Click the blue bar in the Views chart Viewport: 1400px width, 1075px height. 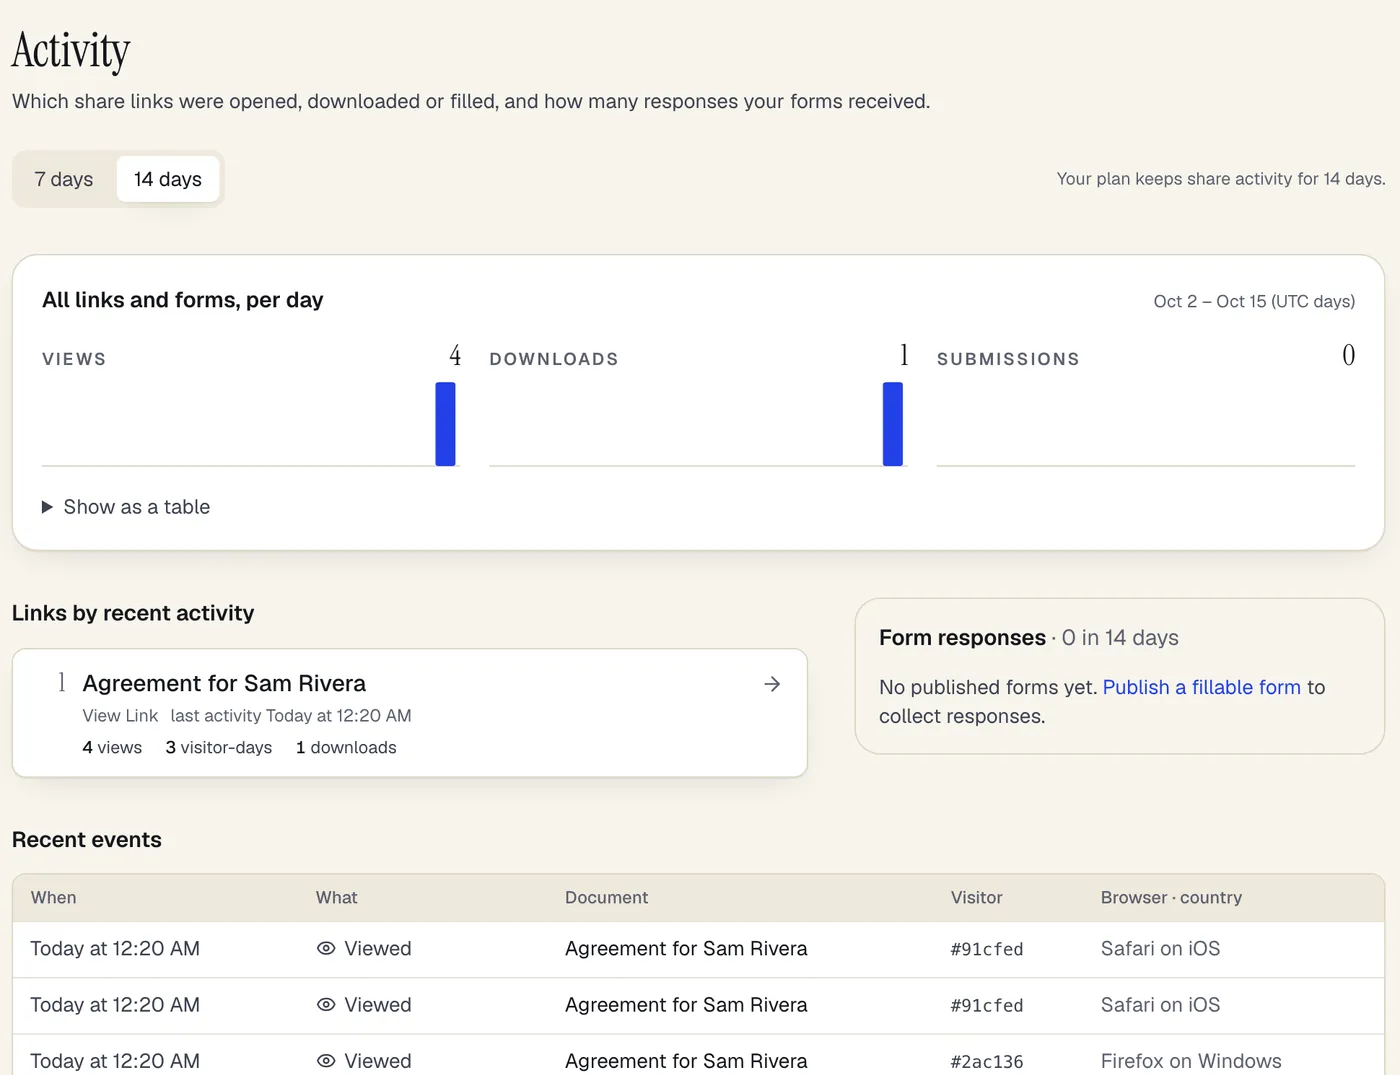click(445, 424)
